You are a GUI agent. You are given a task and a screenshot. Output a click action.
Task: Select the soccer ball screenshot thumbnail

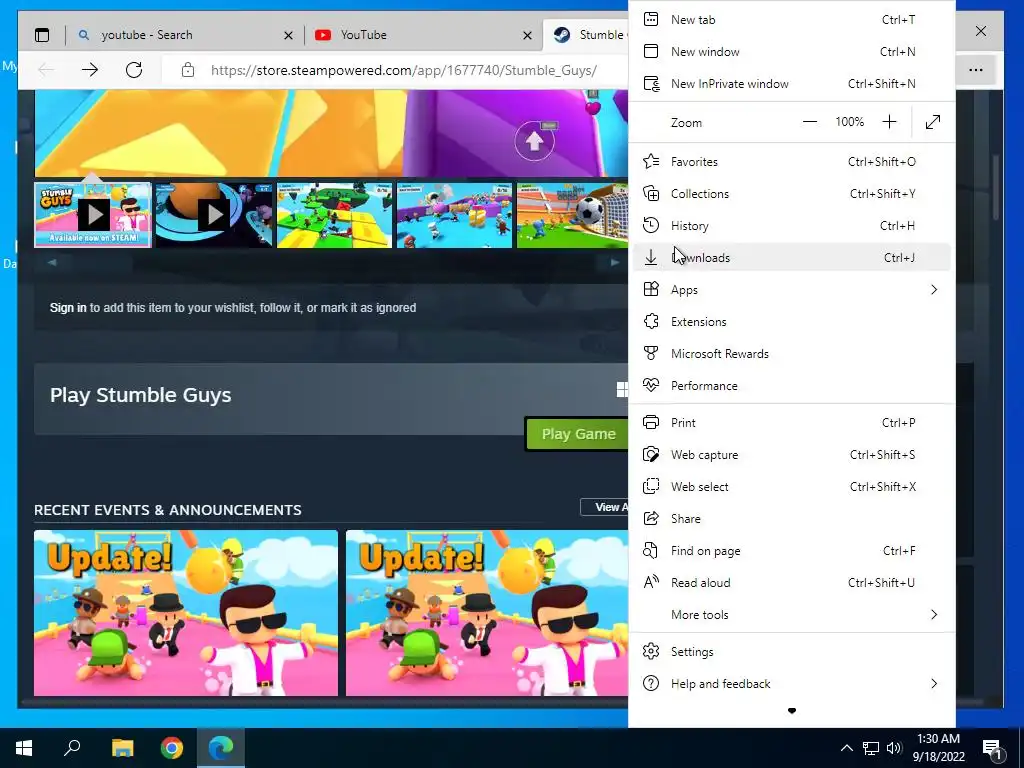572,215
